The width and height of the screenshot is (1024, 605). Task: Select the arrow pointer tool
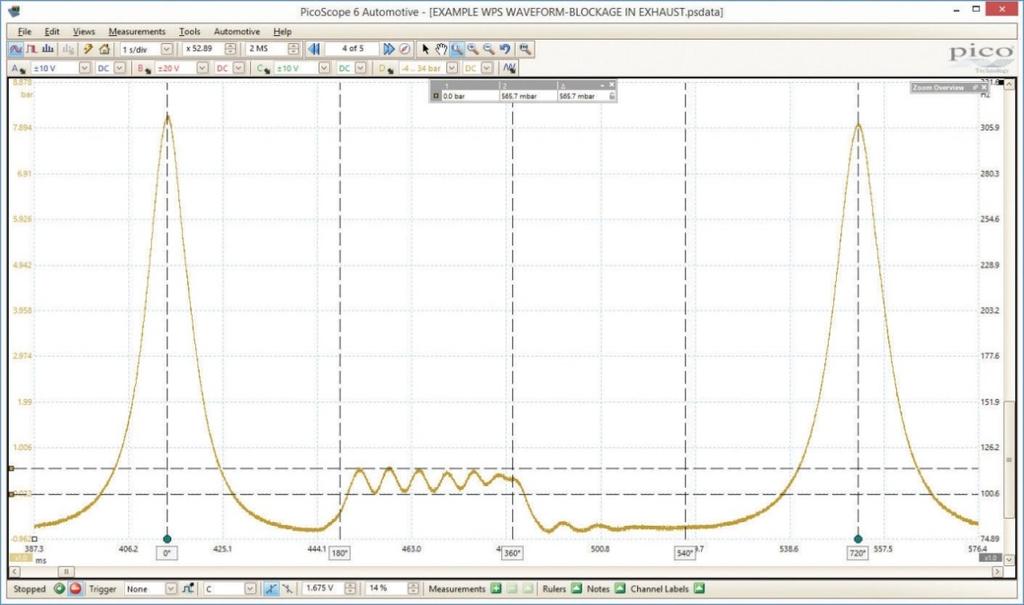(x=425, y=49)
